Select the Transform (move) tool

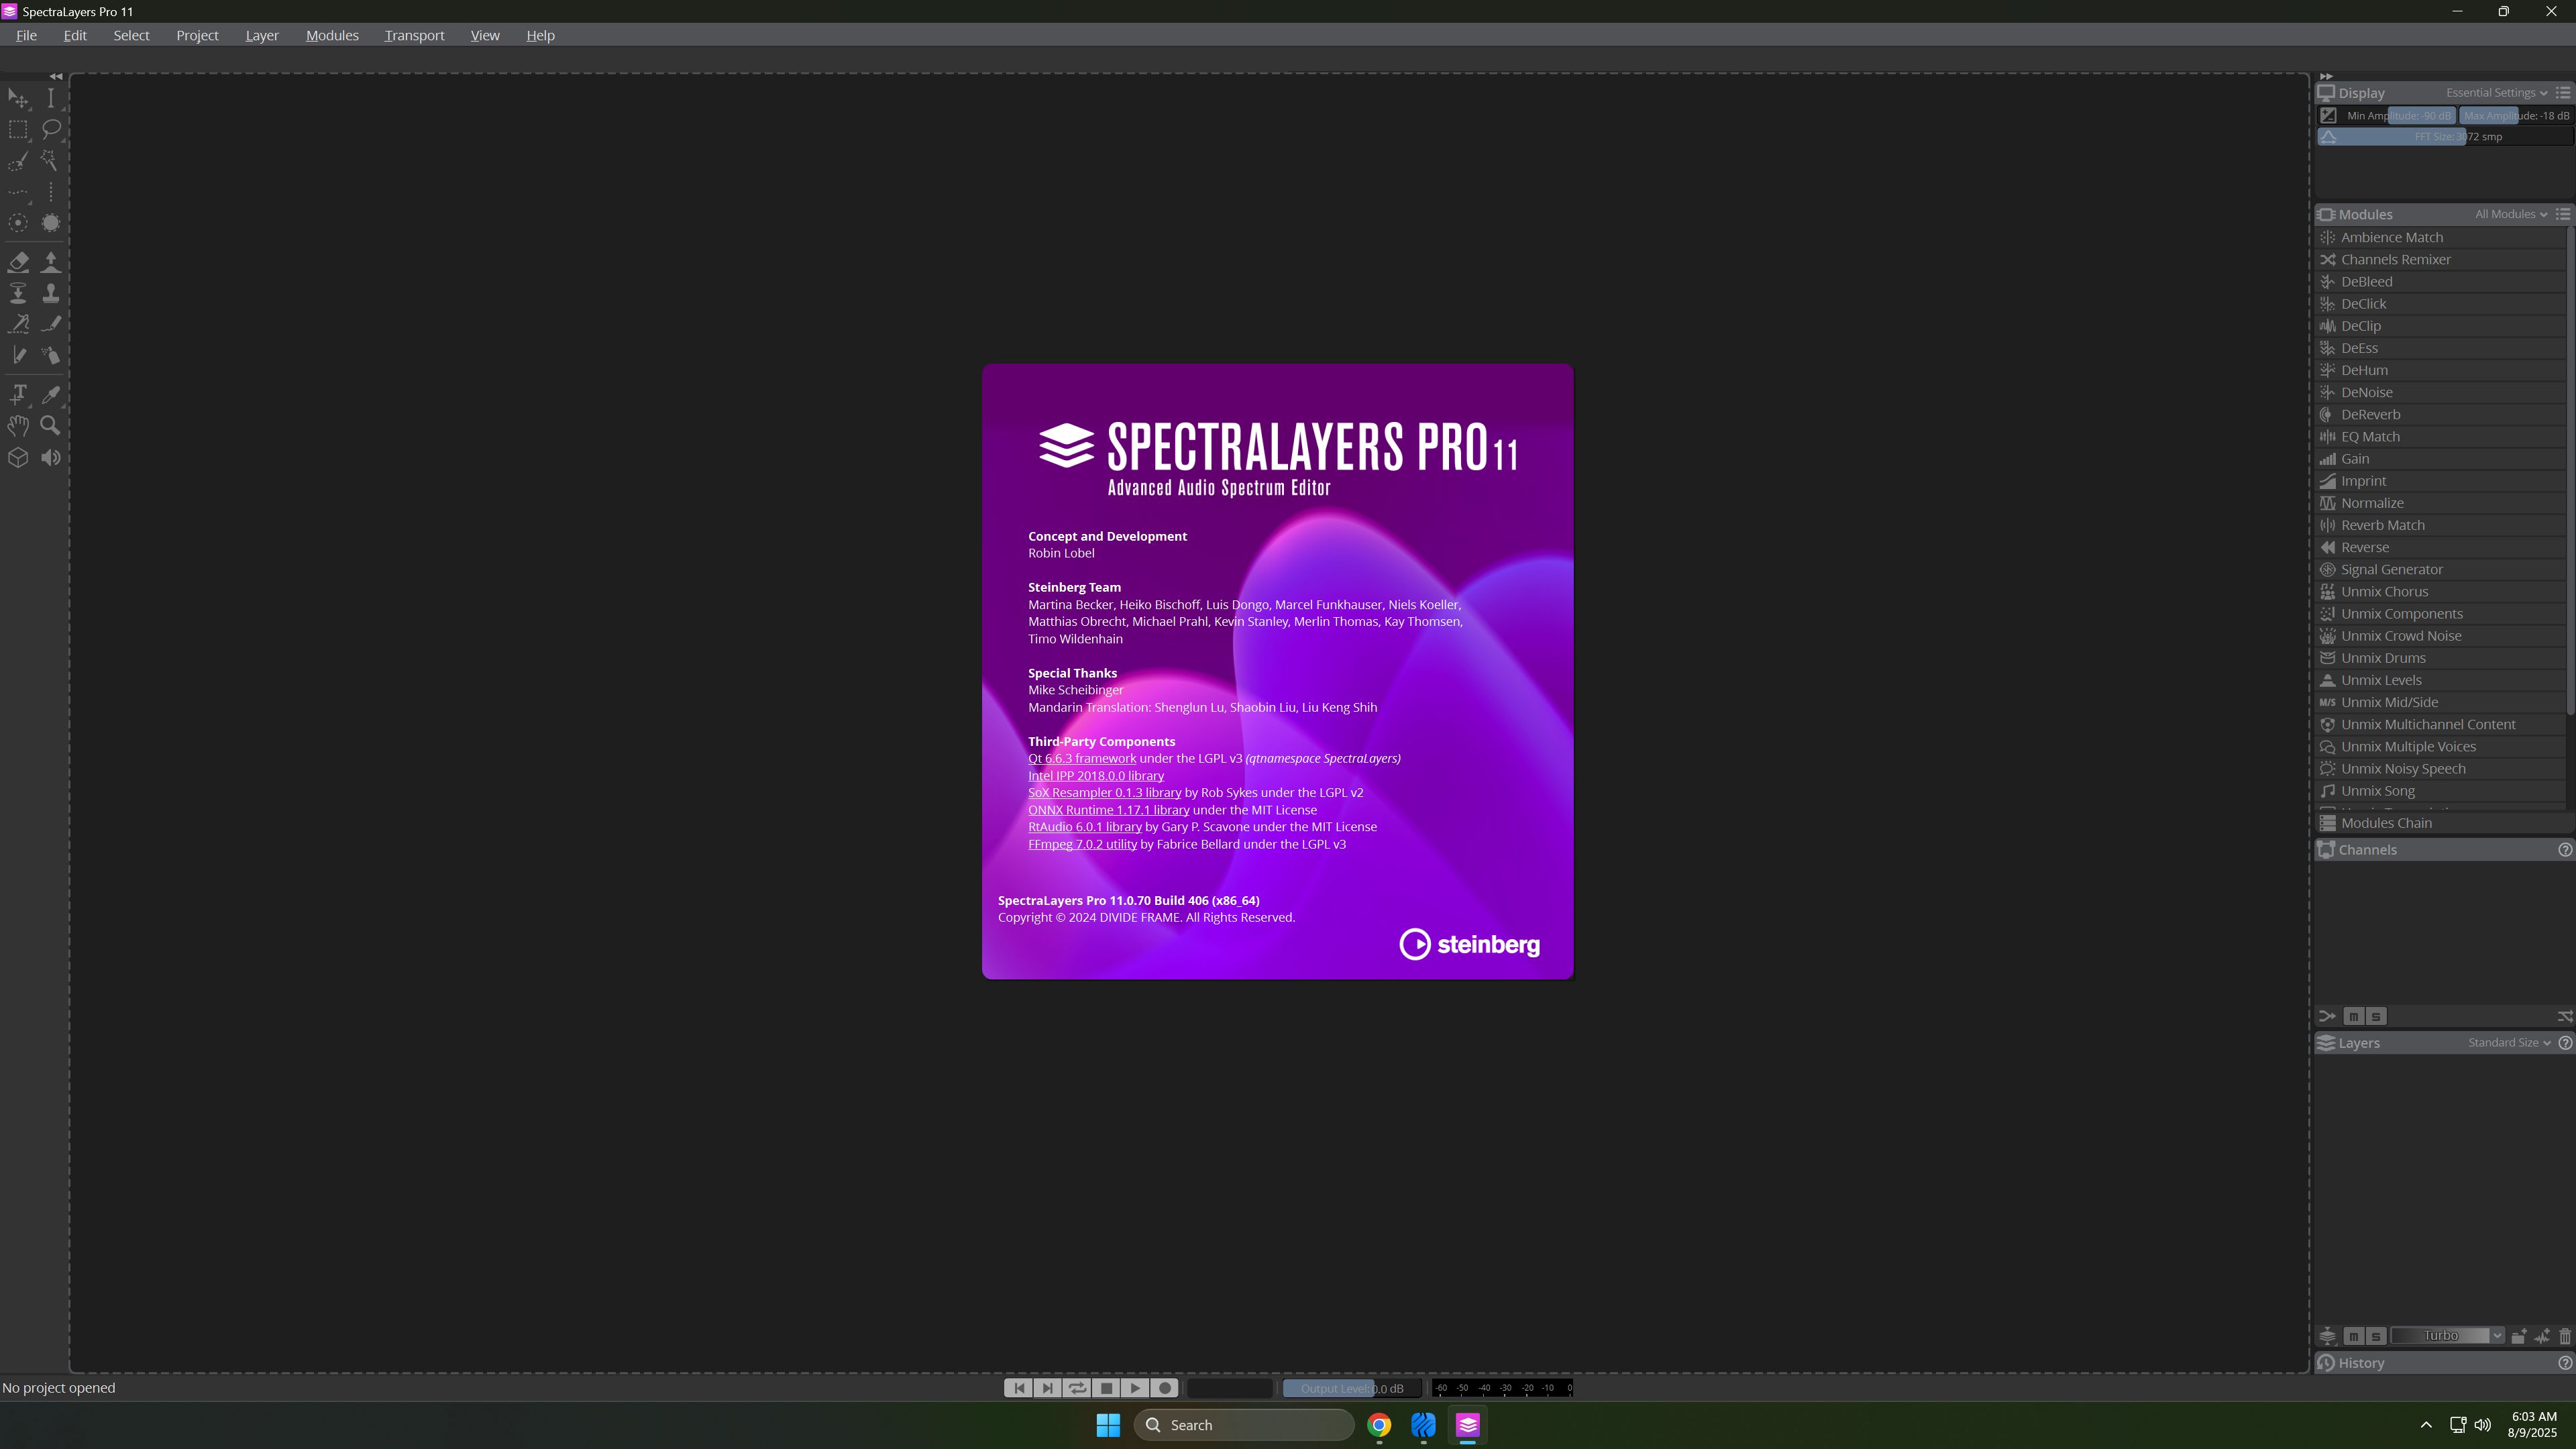pyautogui.click(x=18, y=98)
